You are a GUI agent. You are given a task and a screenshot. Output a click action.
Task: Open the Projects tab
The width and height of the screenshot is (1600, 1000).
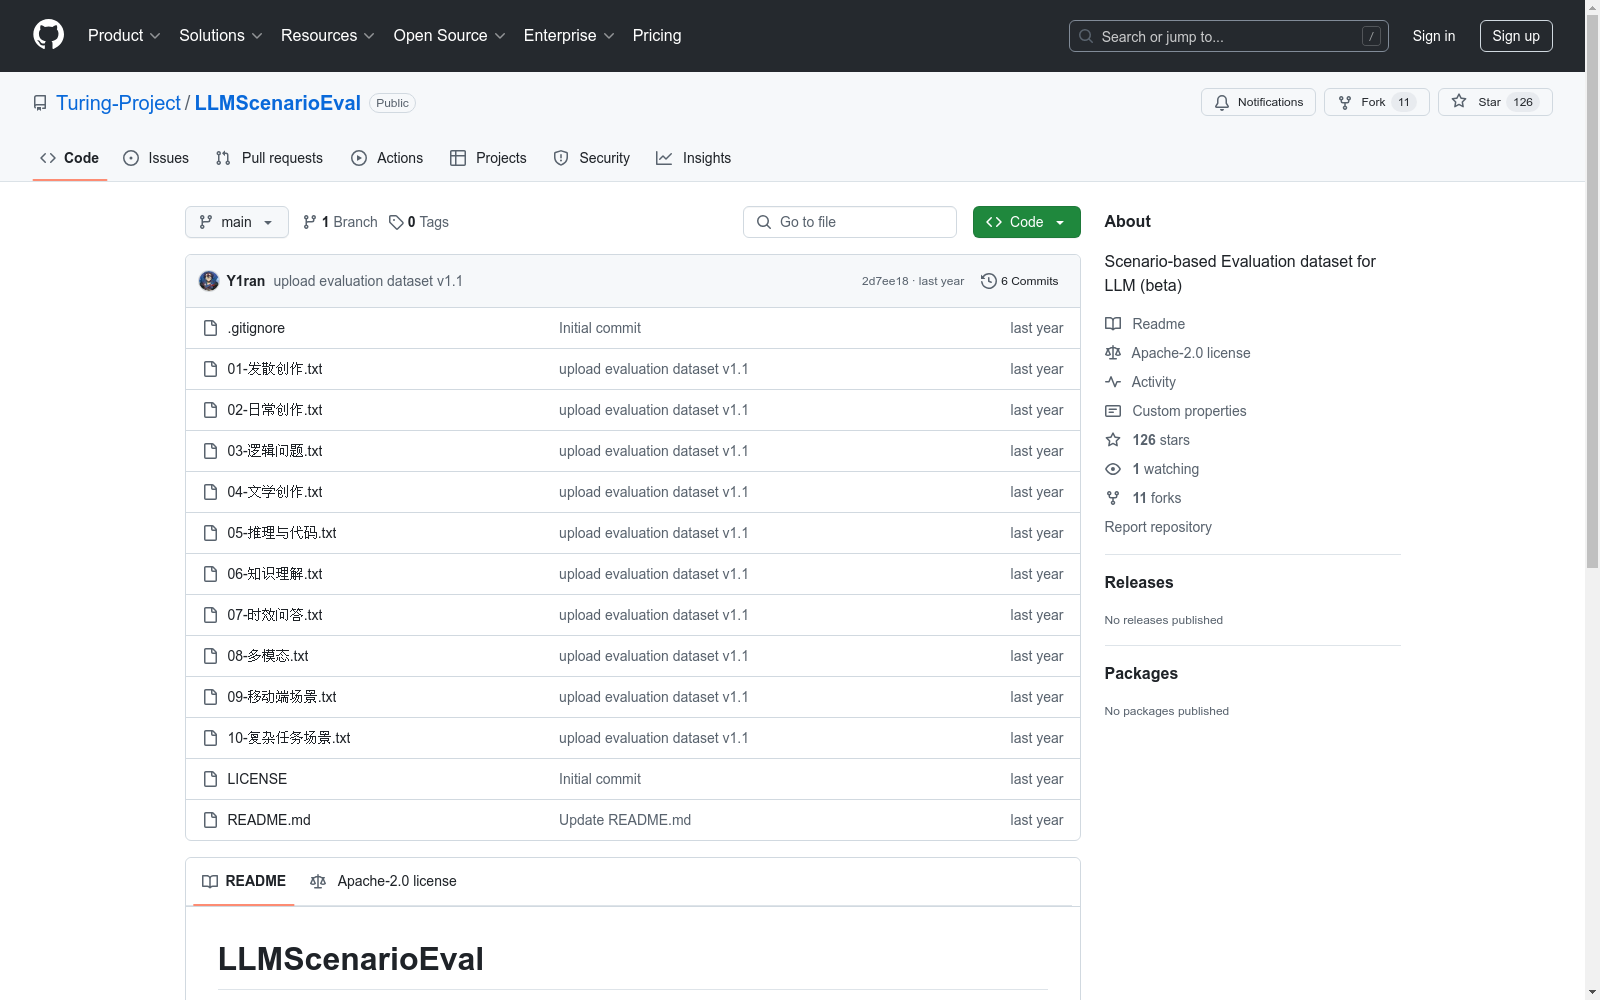click(488, 158)
